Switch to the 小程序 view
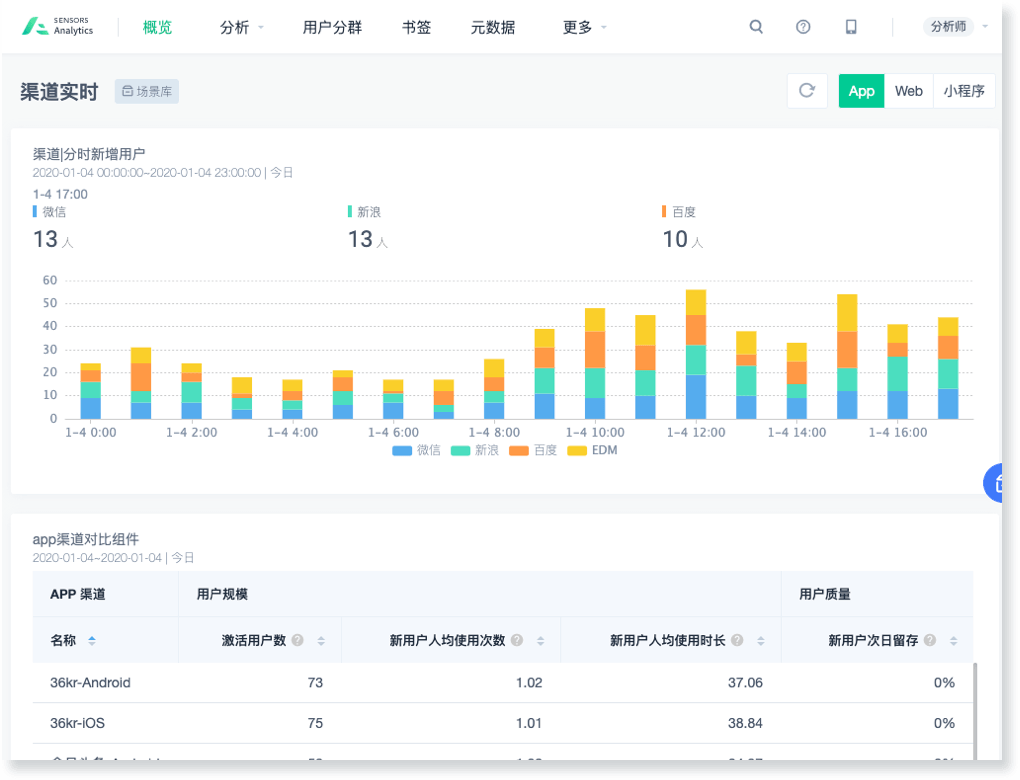This screenshot has height=780, width=1020. (x=964, y=91)
